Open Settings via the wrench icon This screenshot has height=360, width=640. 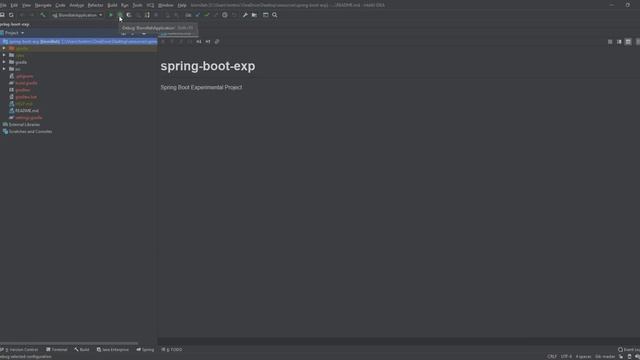[245, 15]
